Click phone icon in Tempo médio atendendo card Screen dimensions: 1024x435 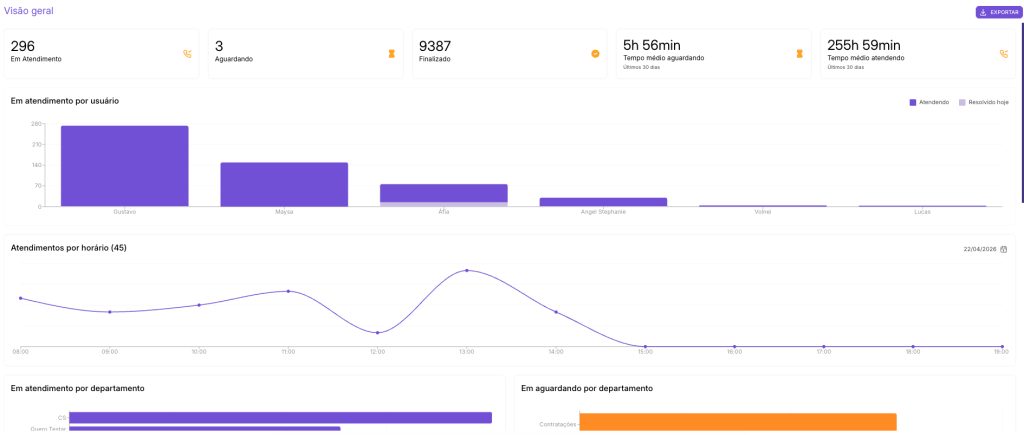click(1003, 53)
